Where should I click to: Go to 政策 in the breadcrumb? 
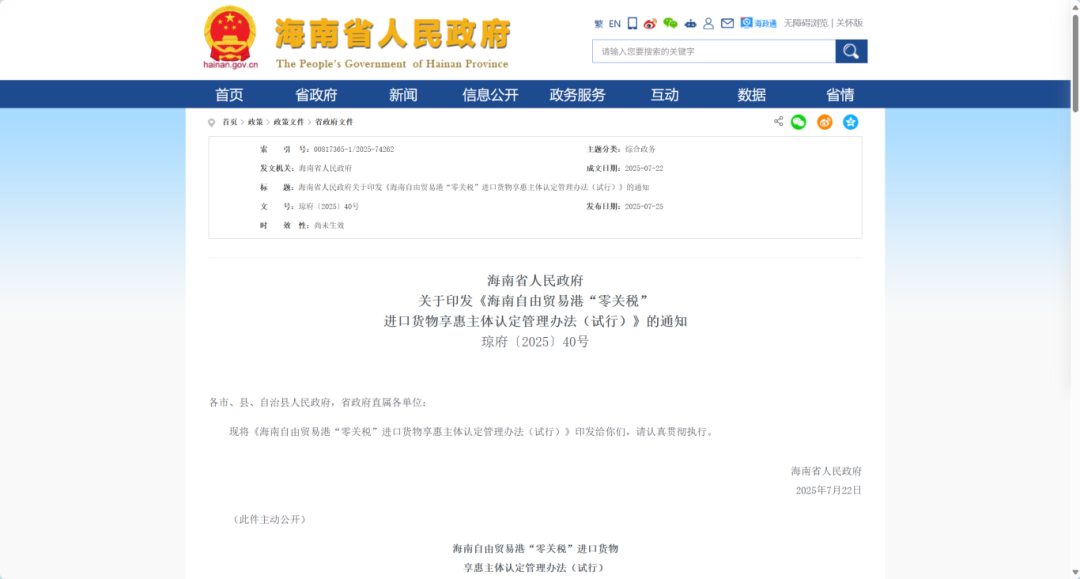click(x=256, y=122)
